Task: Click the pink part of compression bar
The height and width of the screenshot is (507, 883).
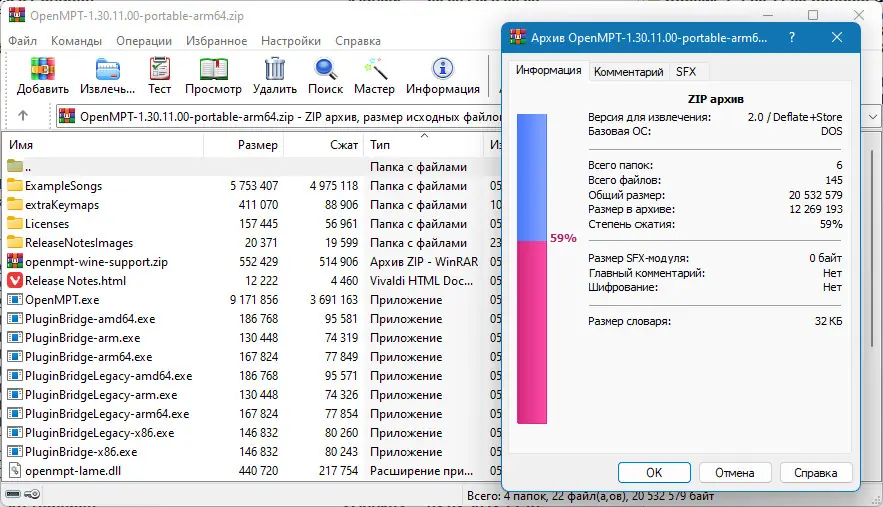Action: click(532, 332)
